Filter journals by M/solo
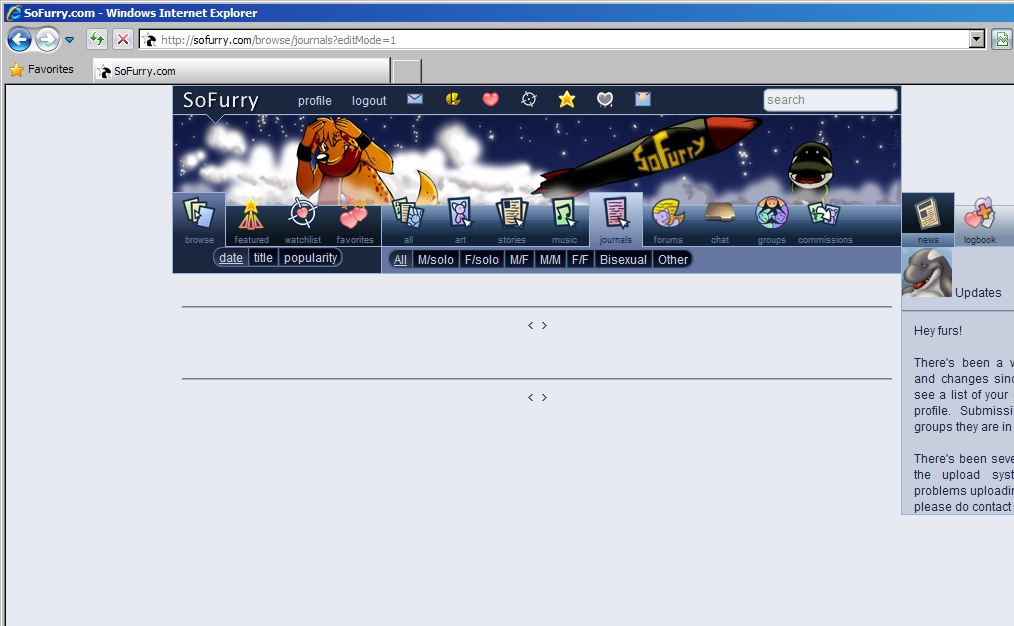This screenshot has height=626, width=1014. pyautogui.click(x=436, y=259)
